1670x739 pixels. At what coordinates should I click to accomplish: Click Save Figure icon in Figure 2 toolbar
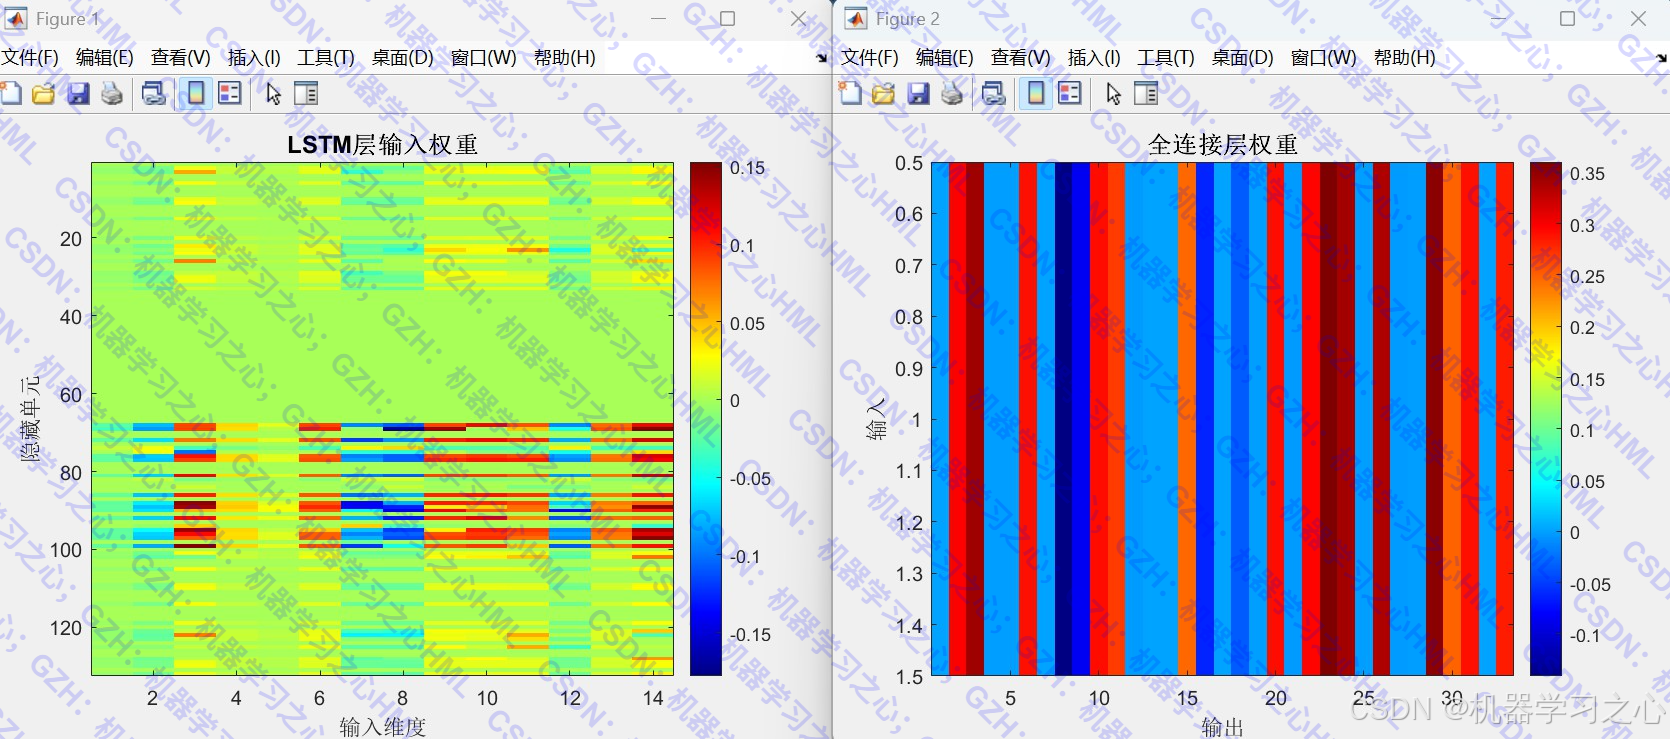pos(918,94)
